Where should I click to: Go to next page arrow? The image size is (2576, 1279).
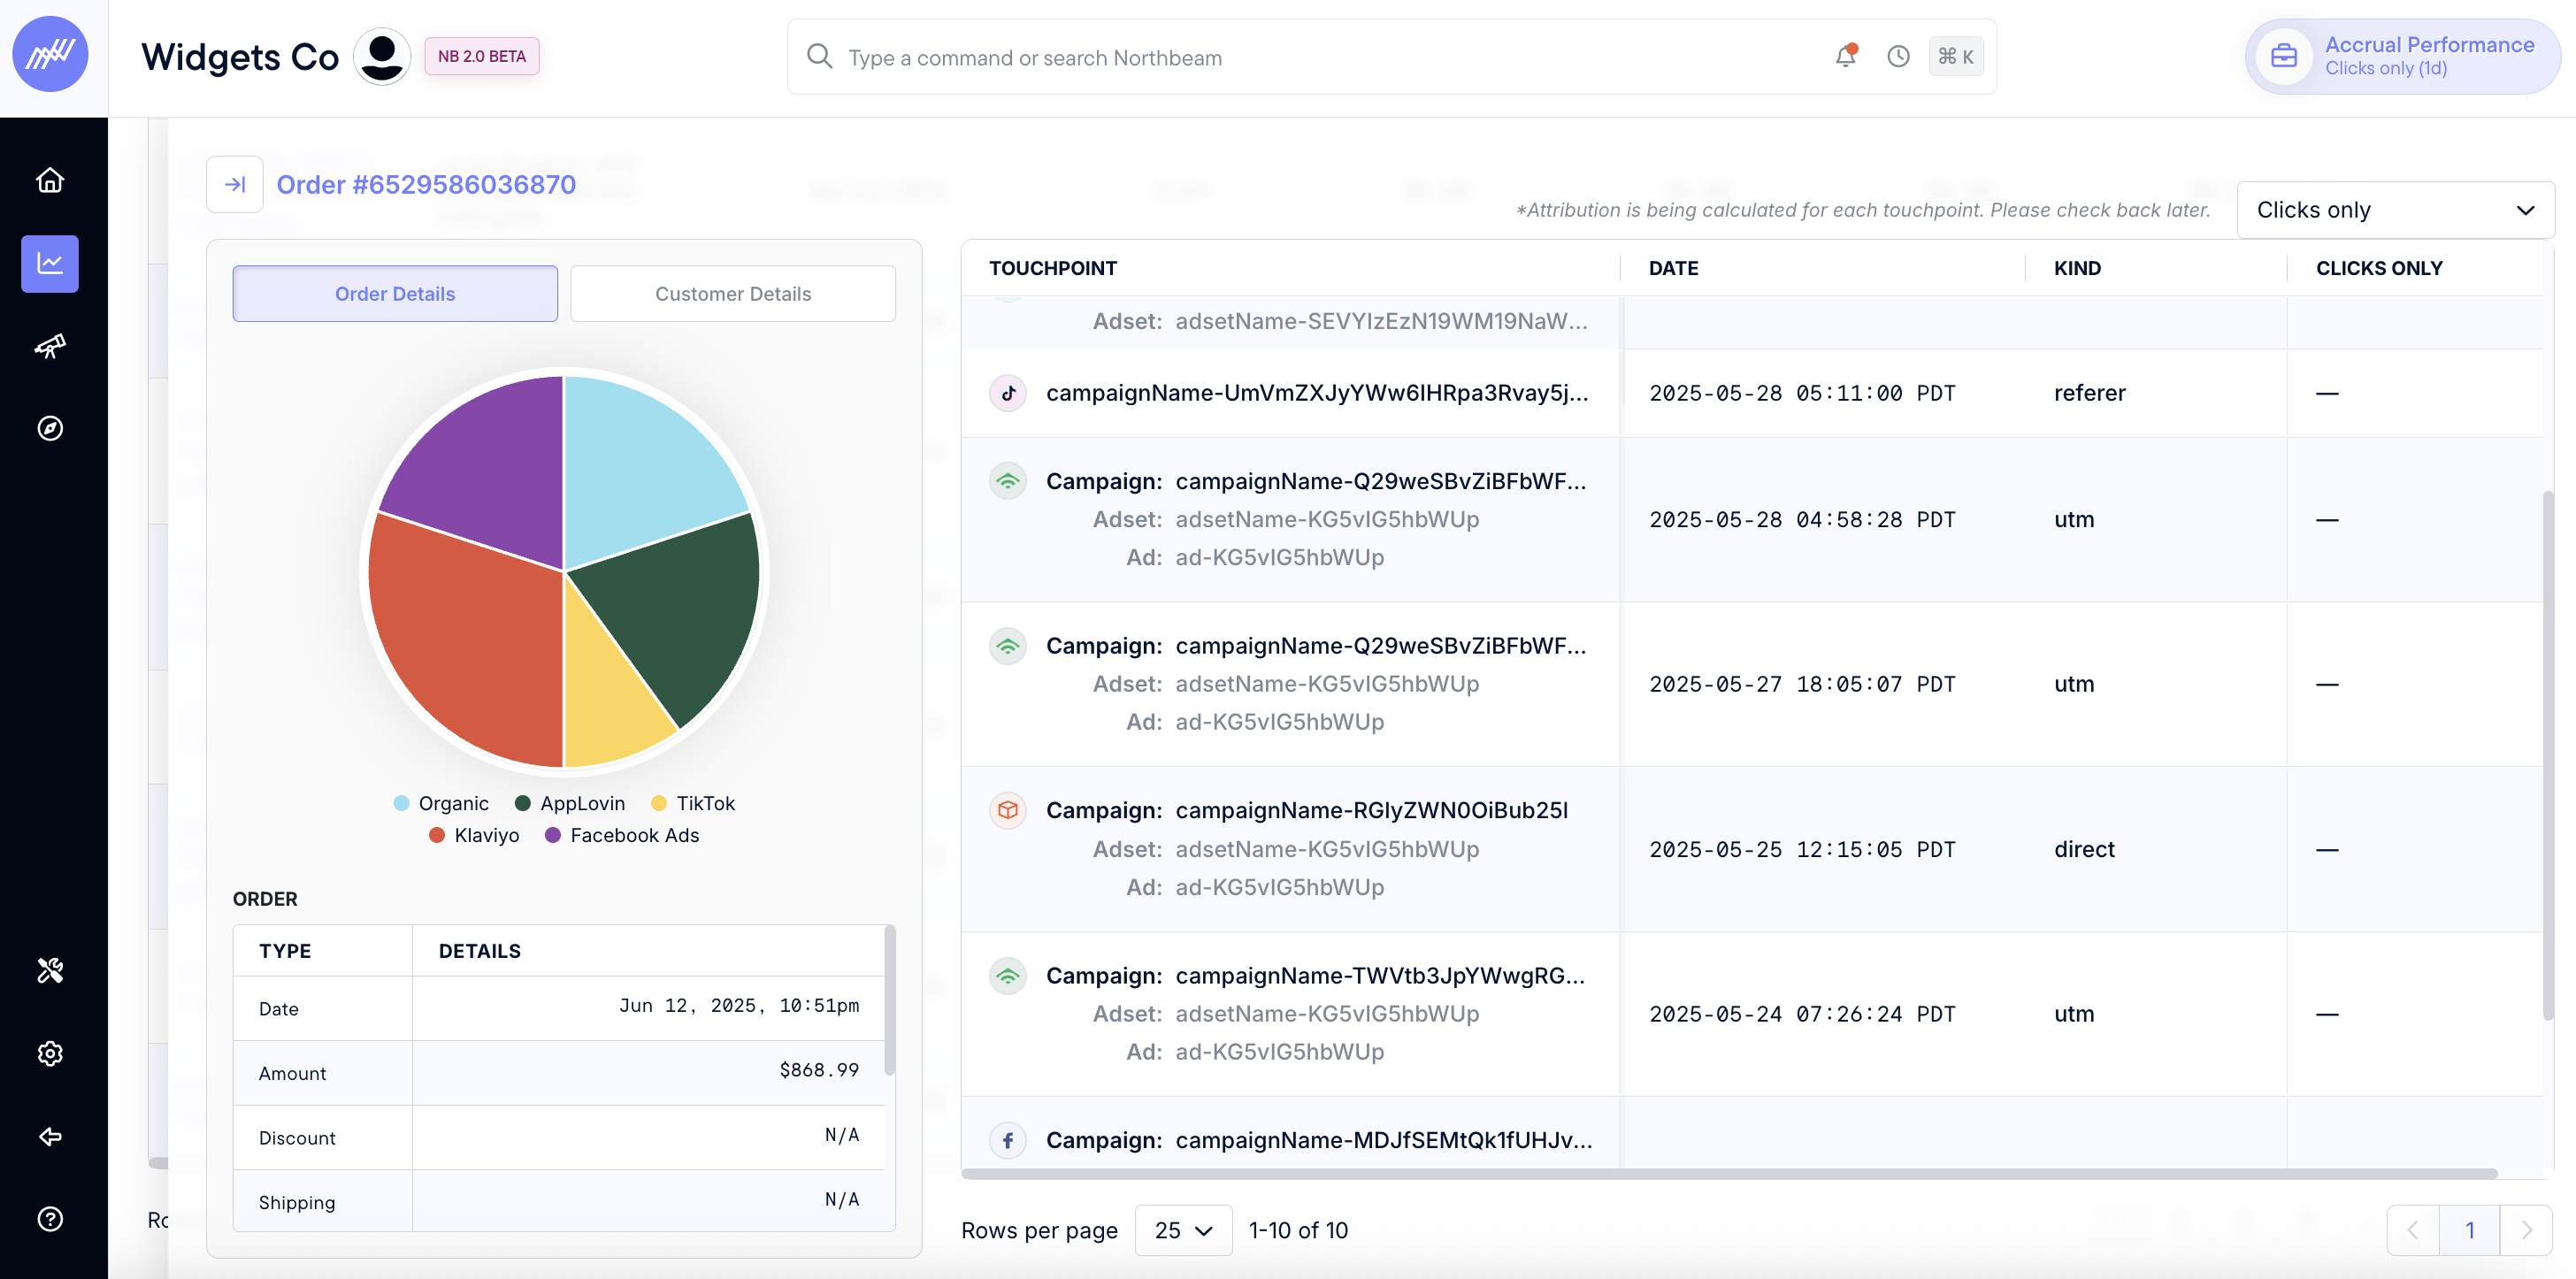click(x=2526, y=1230)
